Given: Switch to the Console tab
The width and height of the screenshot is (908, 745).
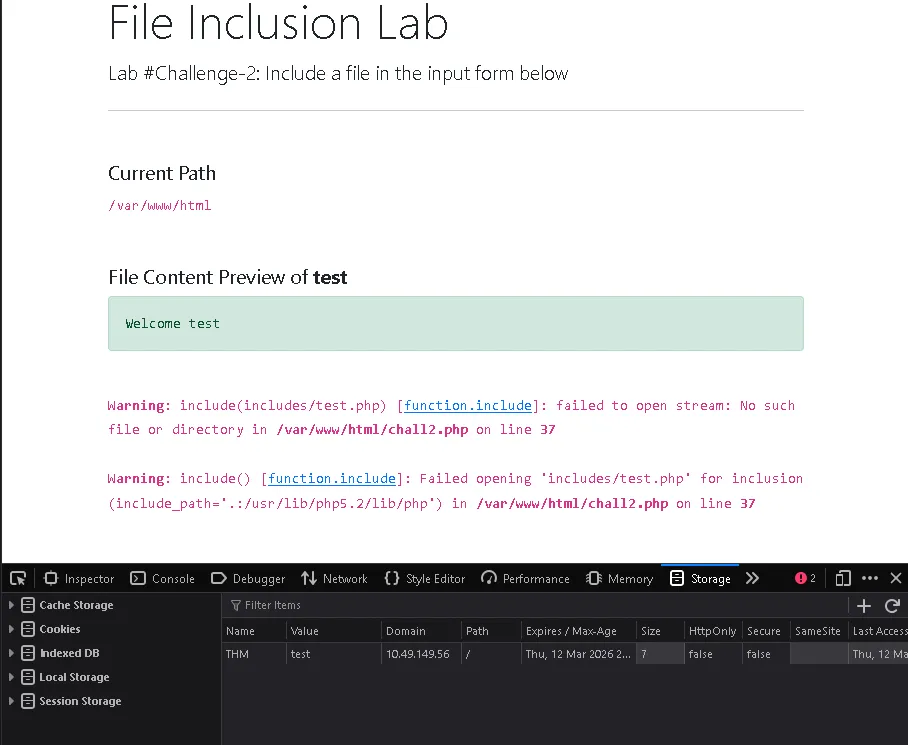Looking at the screenshot, I should 164,578.
